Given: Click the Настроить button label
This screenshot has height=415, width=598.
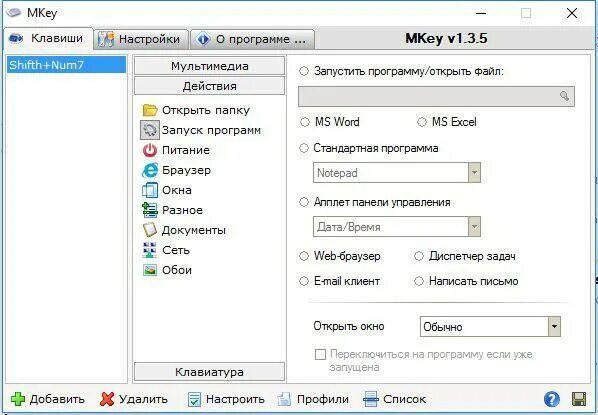Looking at the screenshot, I should coord(235,399).
